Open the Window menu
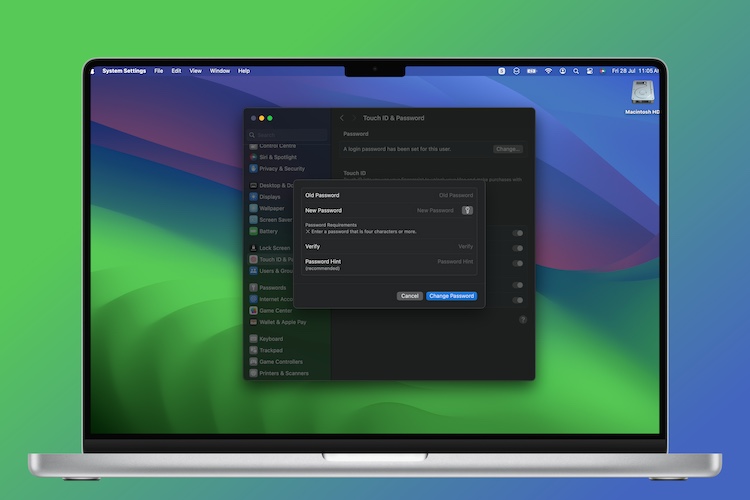Screen dimensions: 750x500 pos(219,71)
